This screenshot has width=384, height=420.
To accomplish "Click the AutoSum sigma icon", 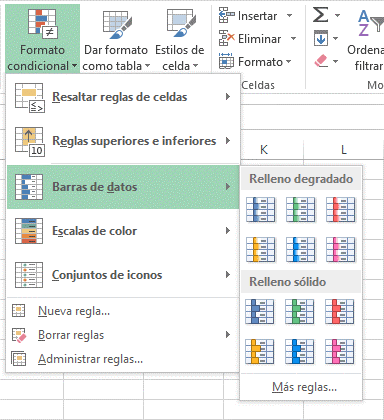I will pyautogui.click(x=321, y=15).
